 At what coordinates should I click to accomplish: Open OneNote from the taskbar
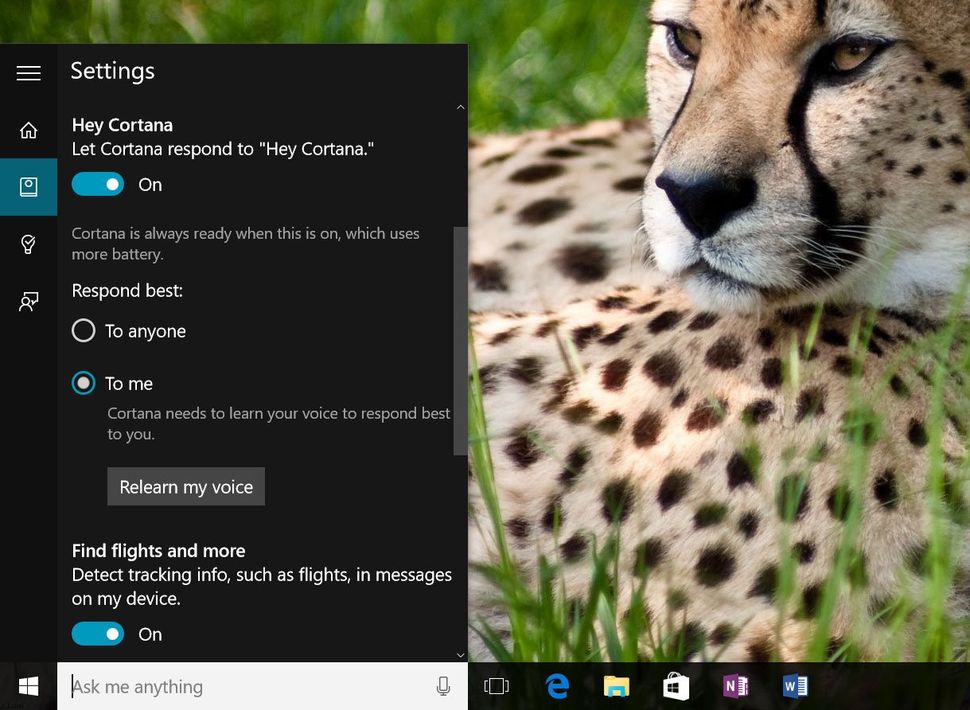[735, 686]
